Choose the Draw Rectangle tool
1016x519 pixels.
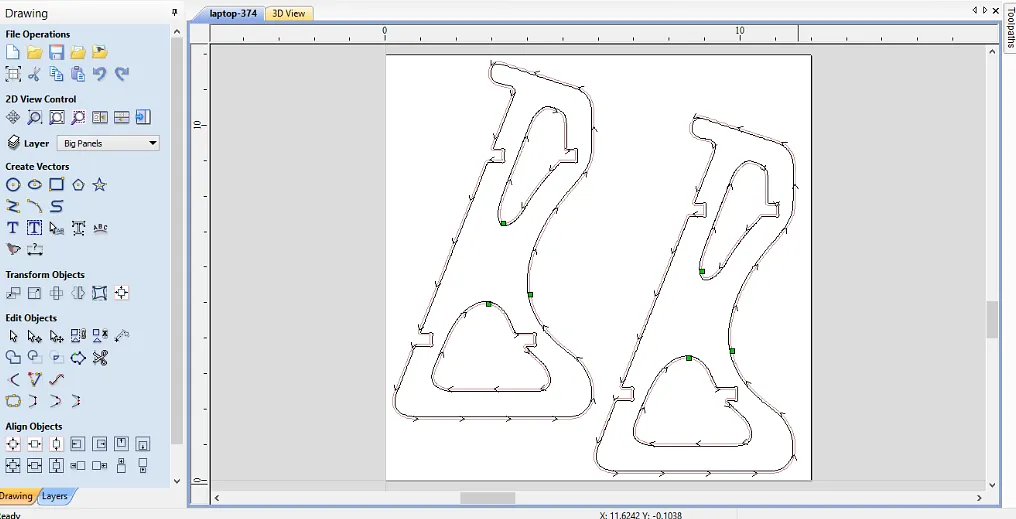click(56, 185)
